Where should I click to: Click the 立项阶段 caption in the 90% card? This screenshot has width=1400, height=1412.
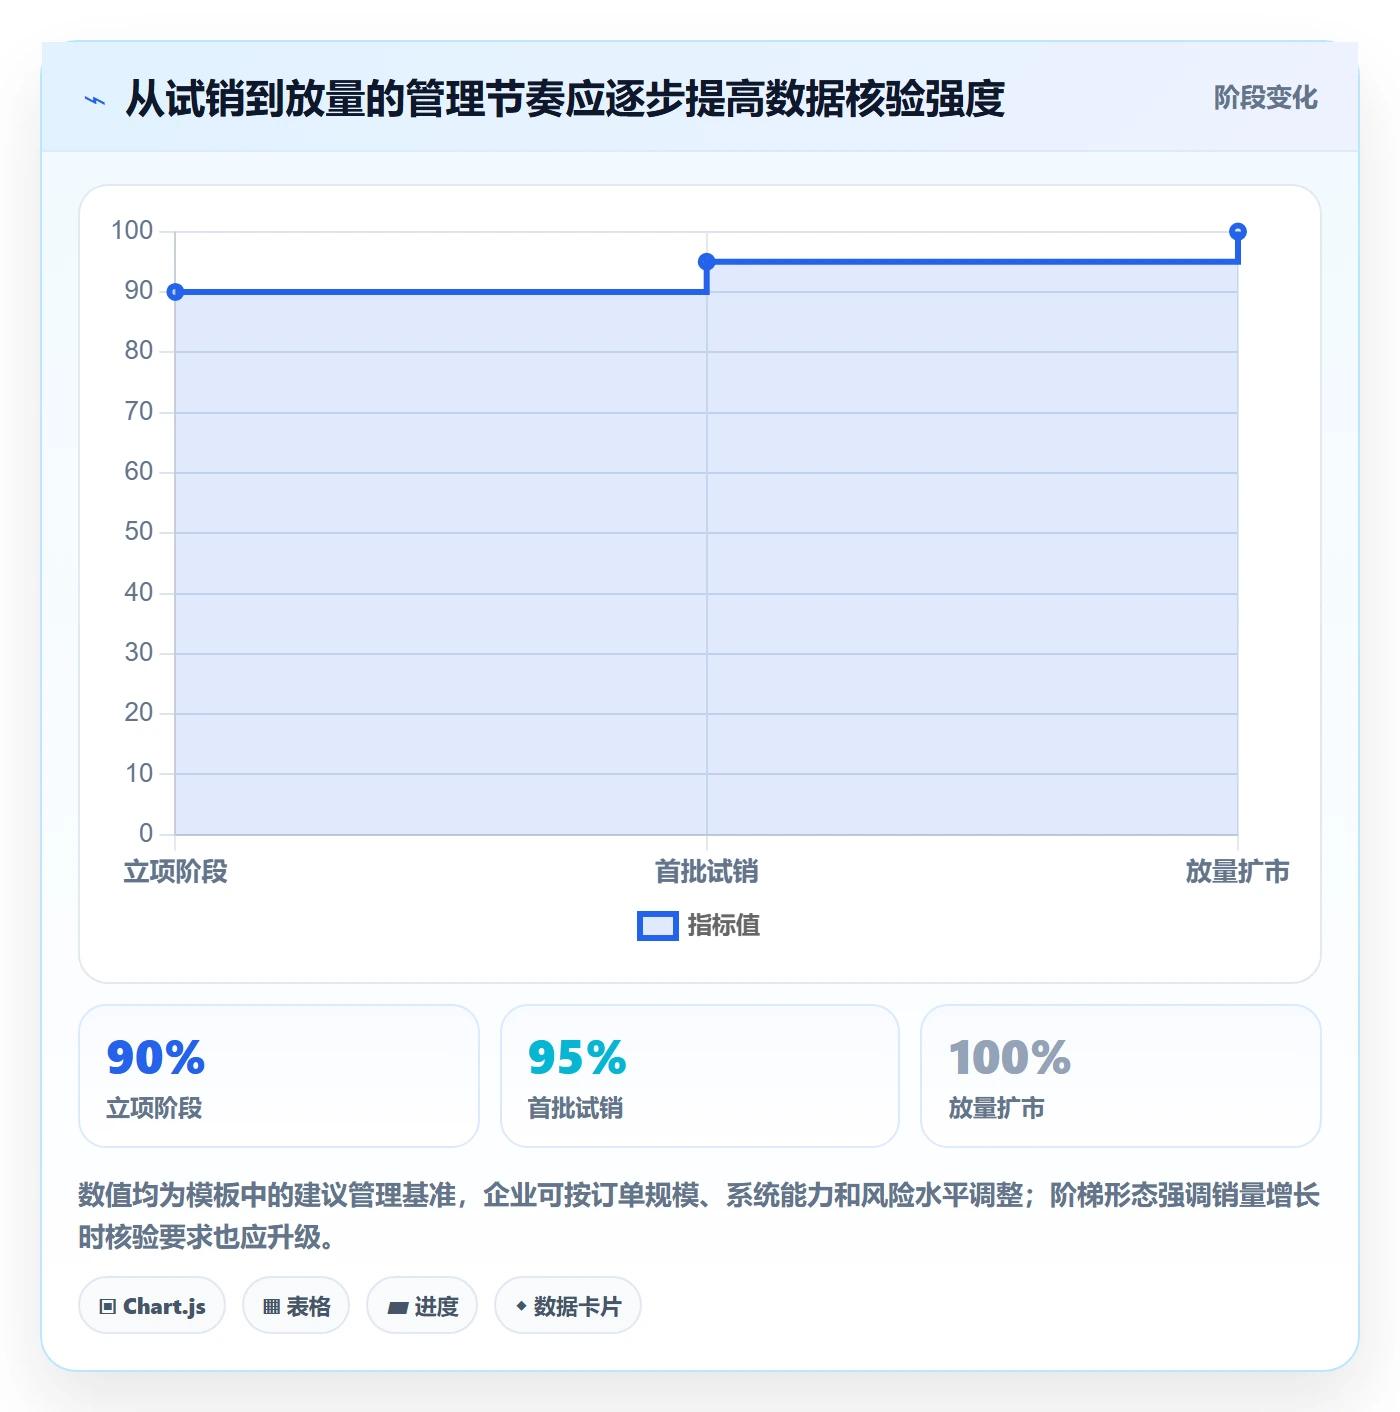point(155,1108)
